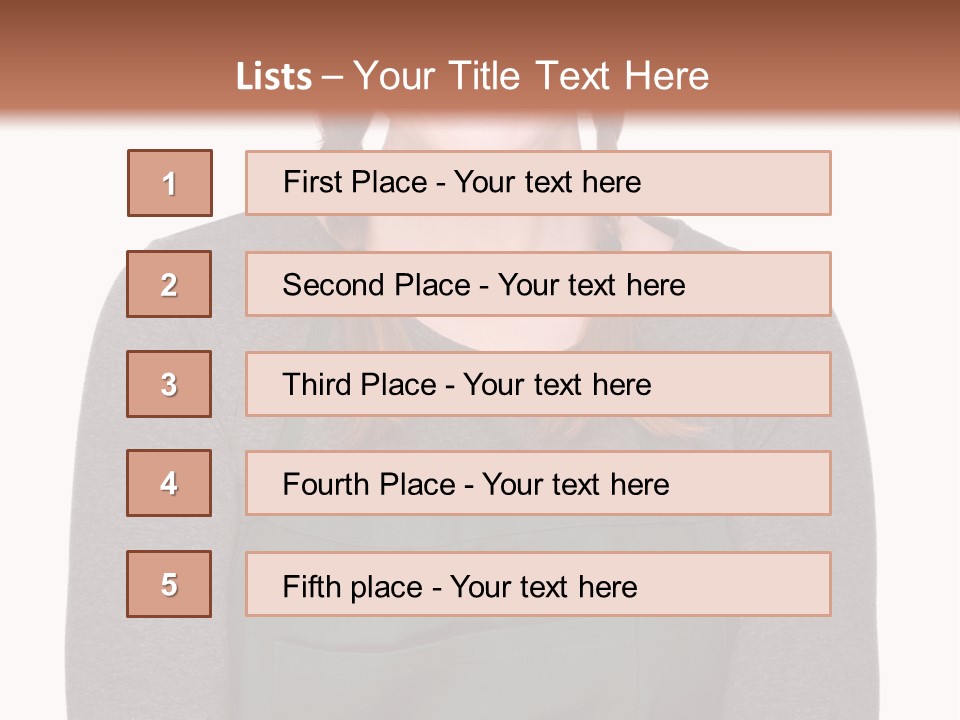960x720 pixels.
Task: Click the bold 'Lists' word in title
Action: 274,77
